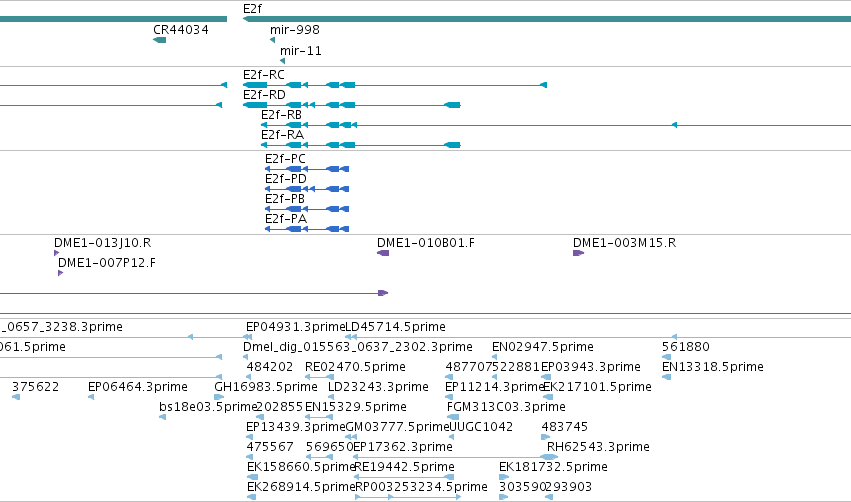The height and width of the screenshot is (502, 851).
Task: Click the EN02947.5prime label
Action: coord(543,347)
